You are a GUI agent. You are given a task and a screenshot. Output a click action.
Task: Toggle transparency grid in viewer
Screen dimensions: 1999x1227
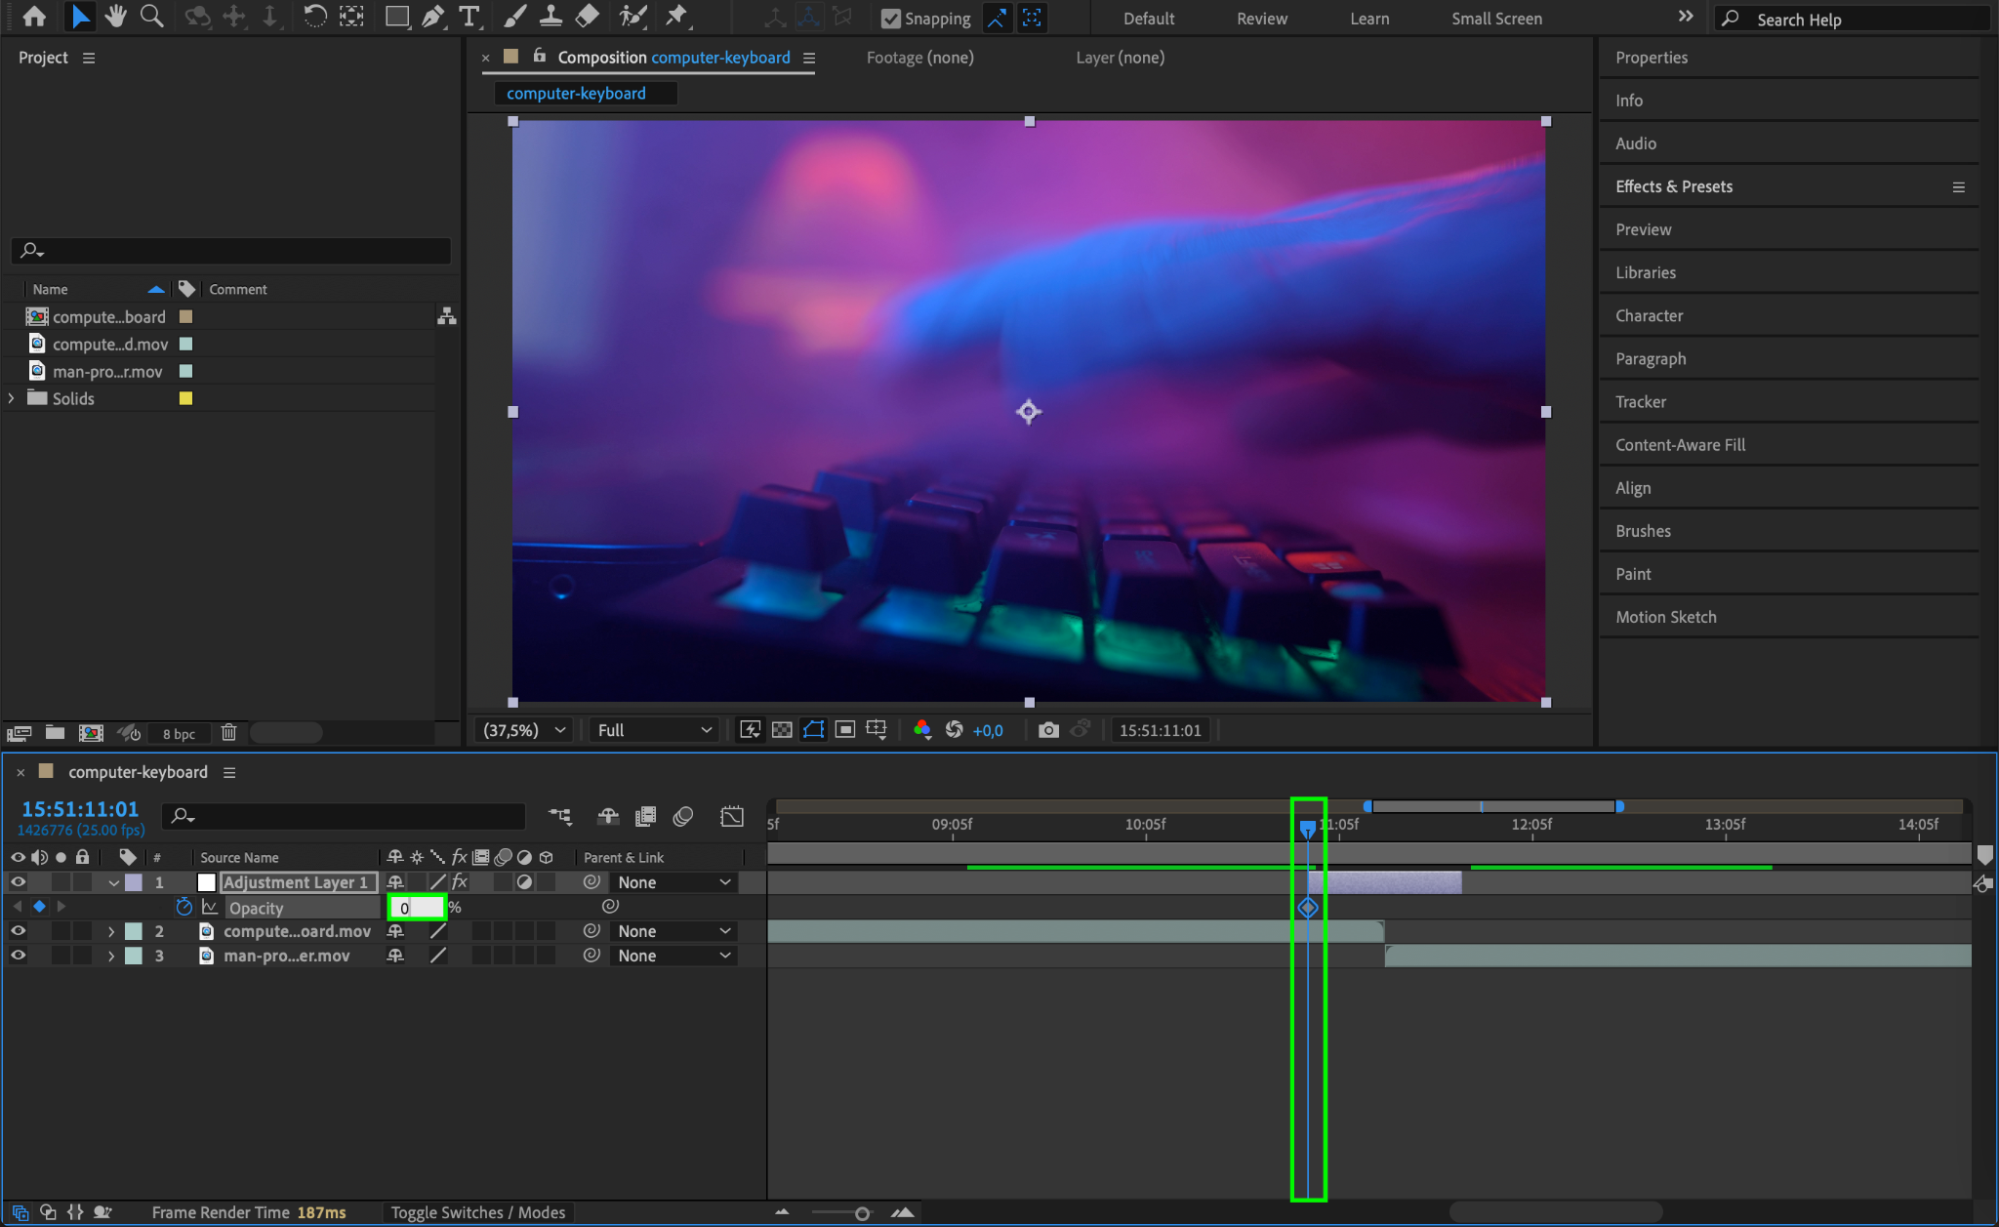tap(782, 730)
